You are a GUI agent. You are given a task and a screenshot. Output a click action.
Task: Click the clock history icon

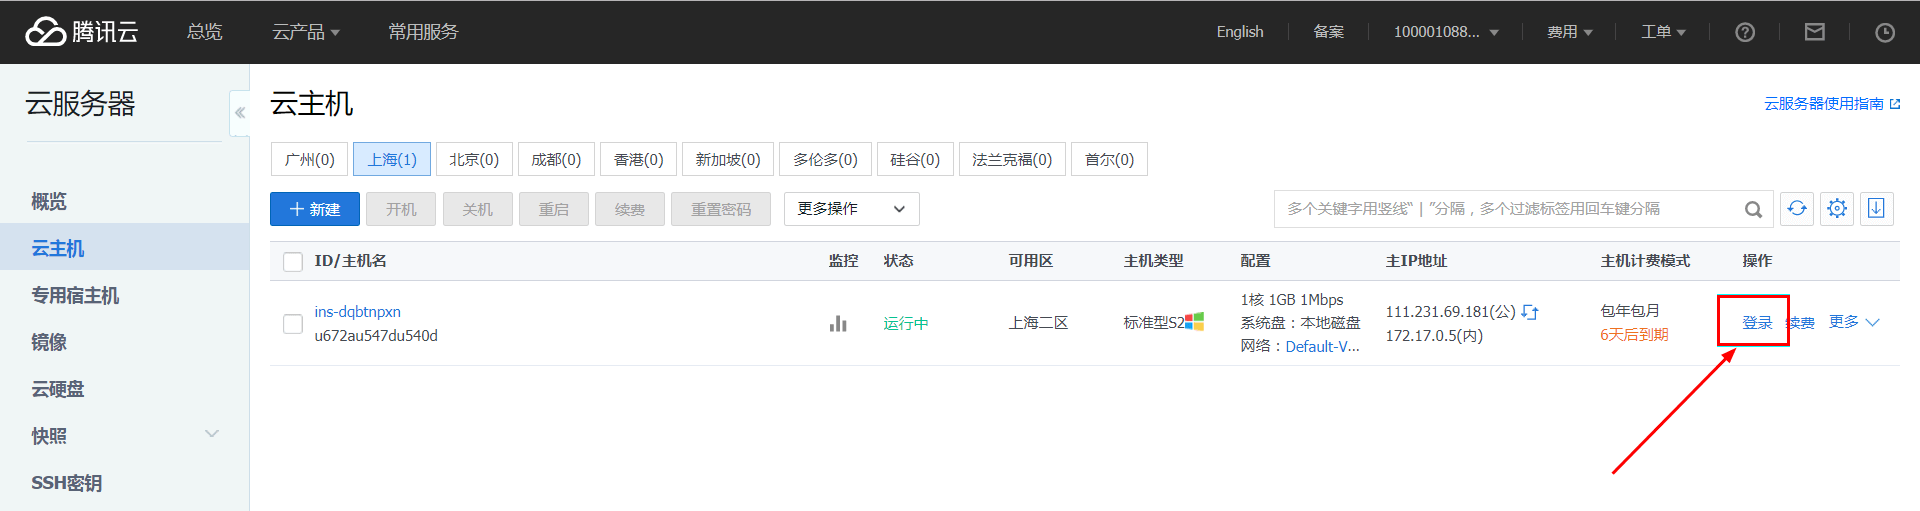click(x=1885, y=32)
